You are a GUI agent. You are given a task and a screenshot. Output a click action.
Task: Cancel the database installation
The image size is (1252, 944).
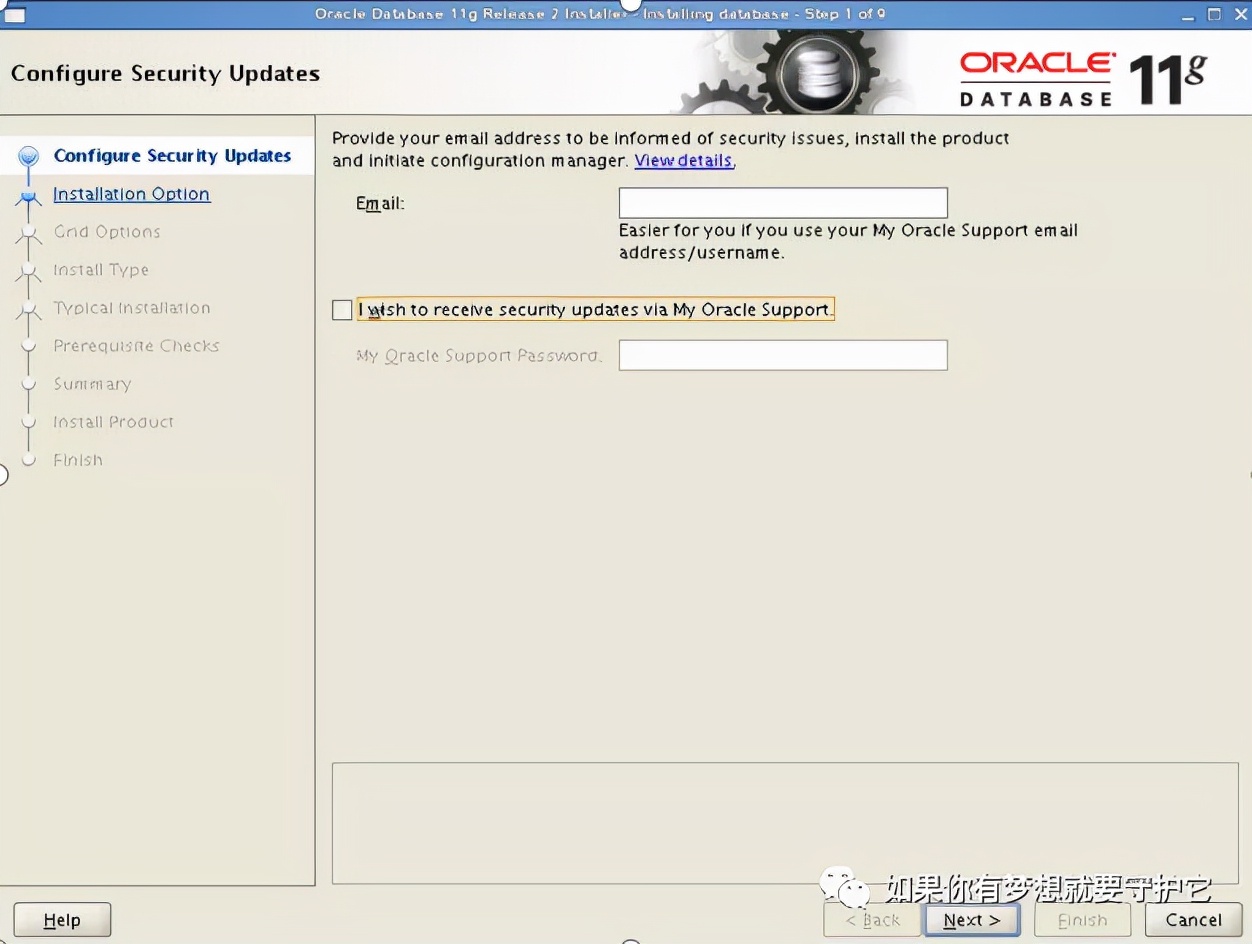pos(1193,920)
